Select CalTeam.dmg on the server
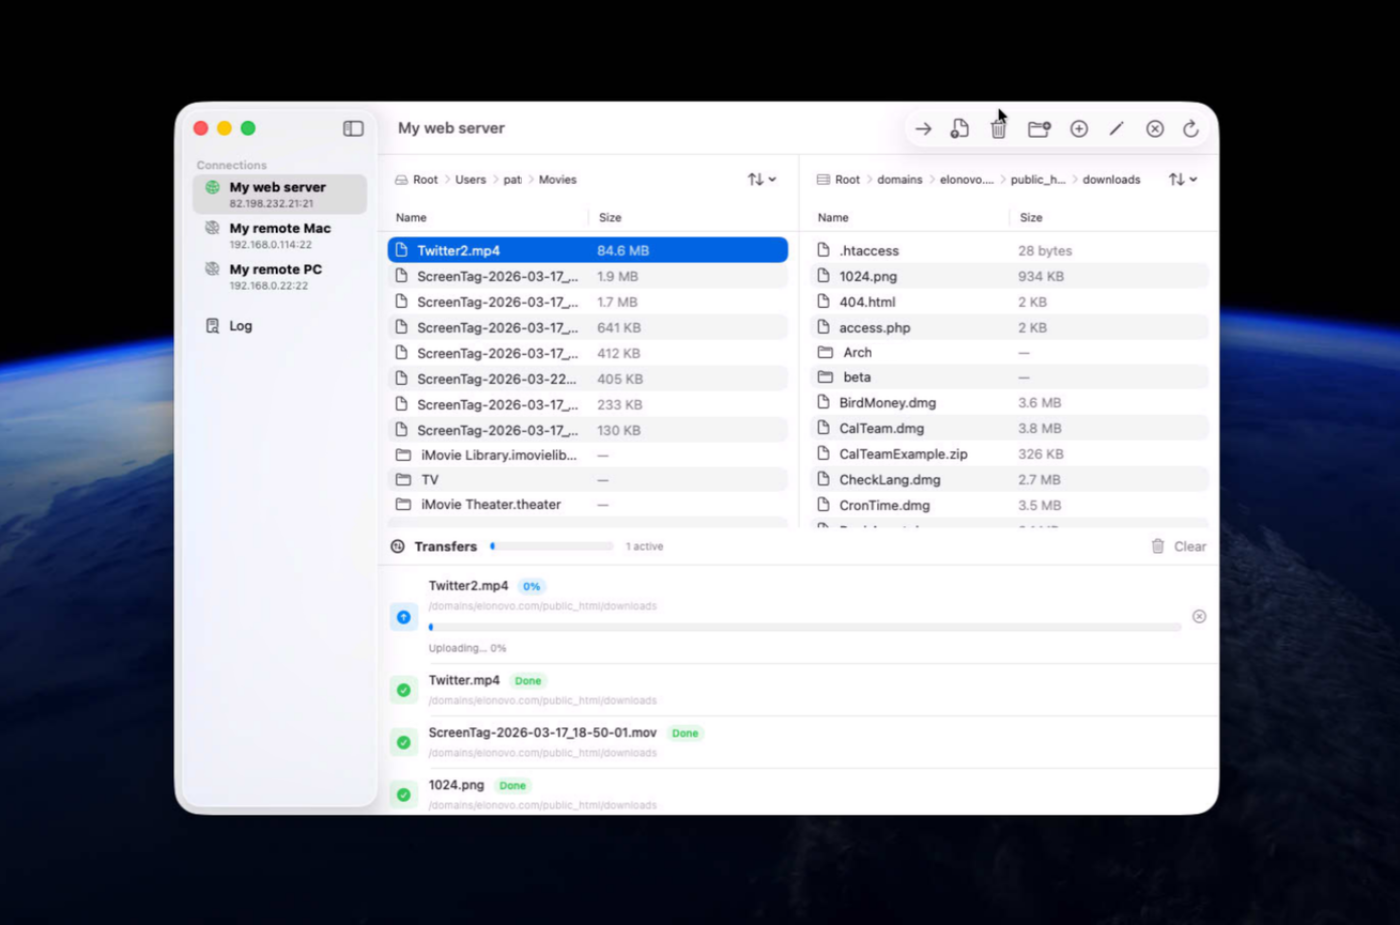The height and width of the screenshot is (925, 1400). (1009, 428)
